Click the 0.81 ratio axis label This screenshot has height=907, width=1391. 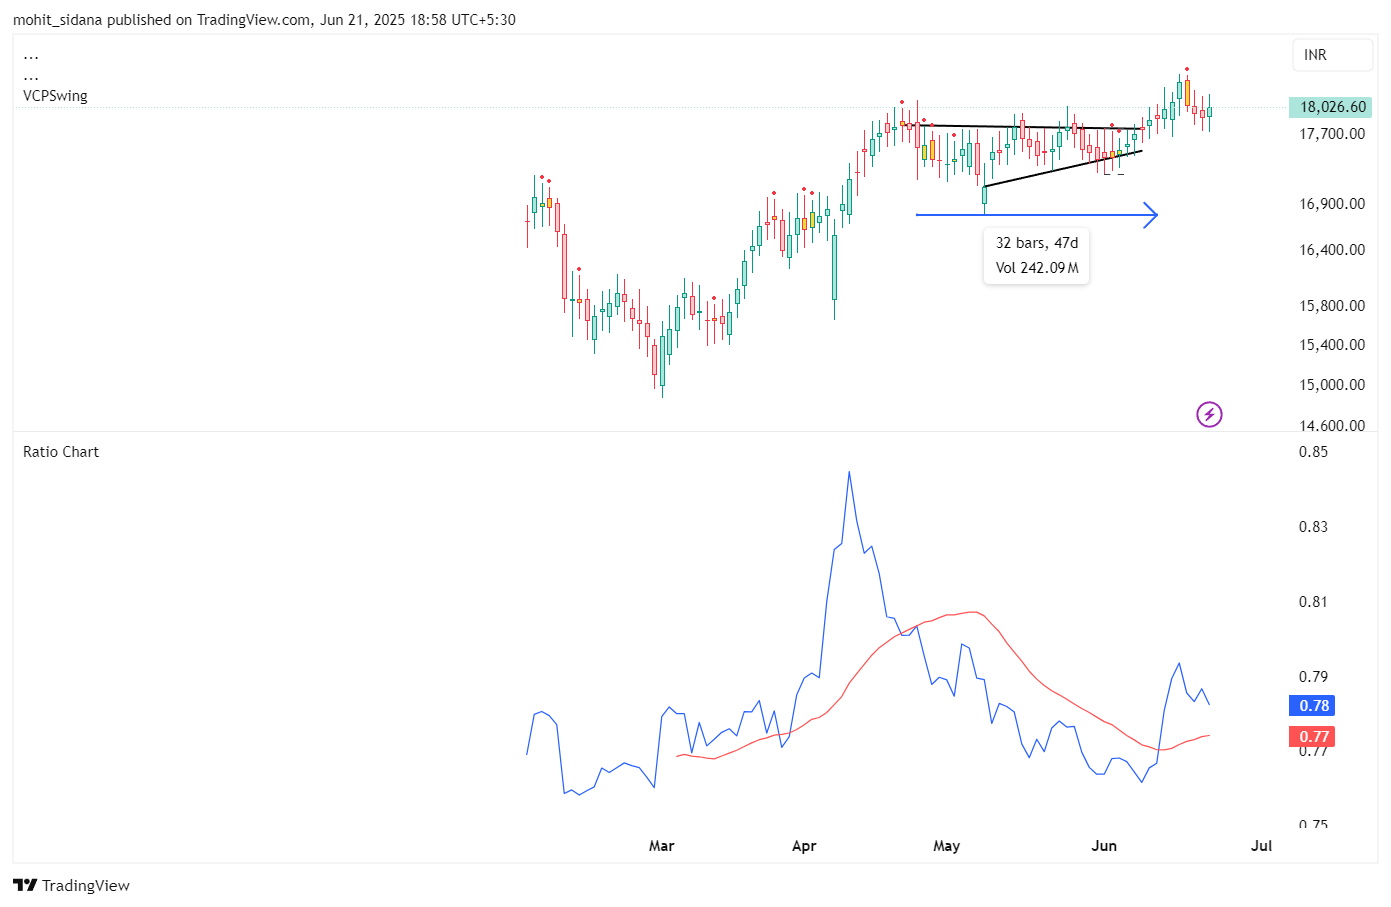tap(1313, 602)
